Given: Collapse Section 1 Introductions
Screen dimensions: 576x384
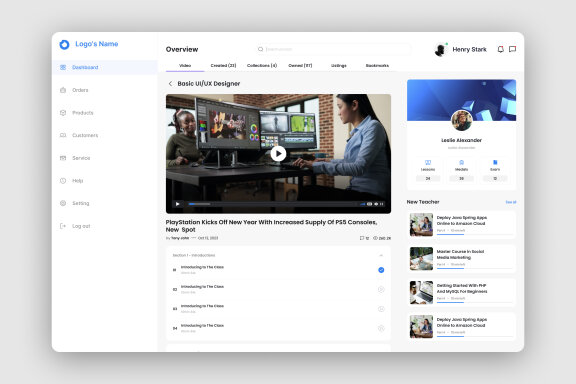Looking at the screenshot, I should coord(381,255).
